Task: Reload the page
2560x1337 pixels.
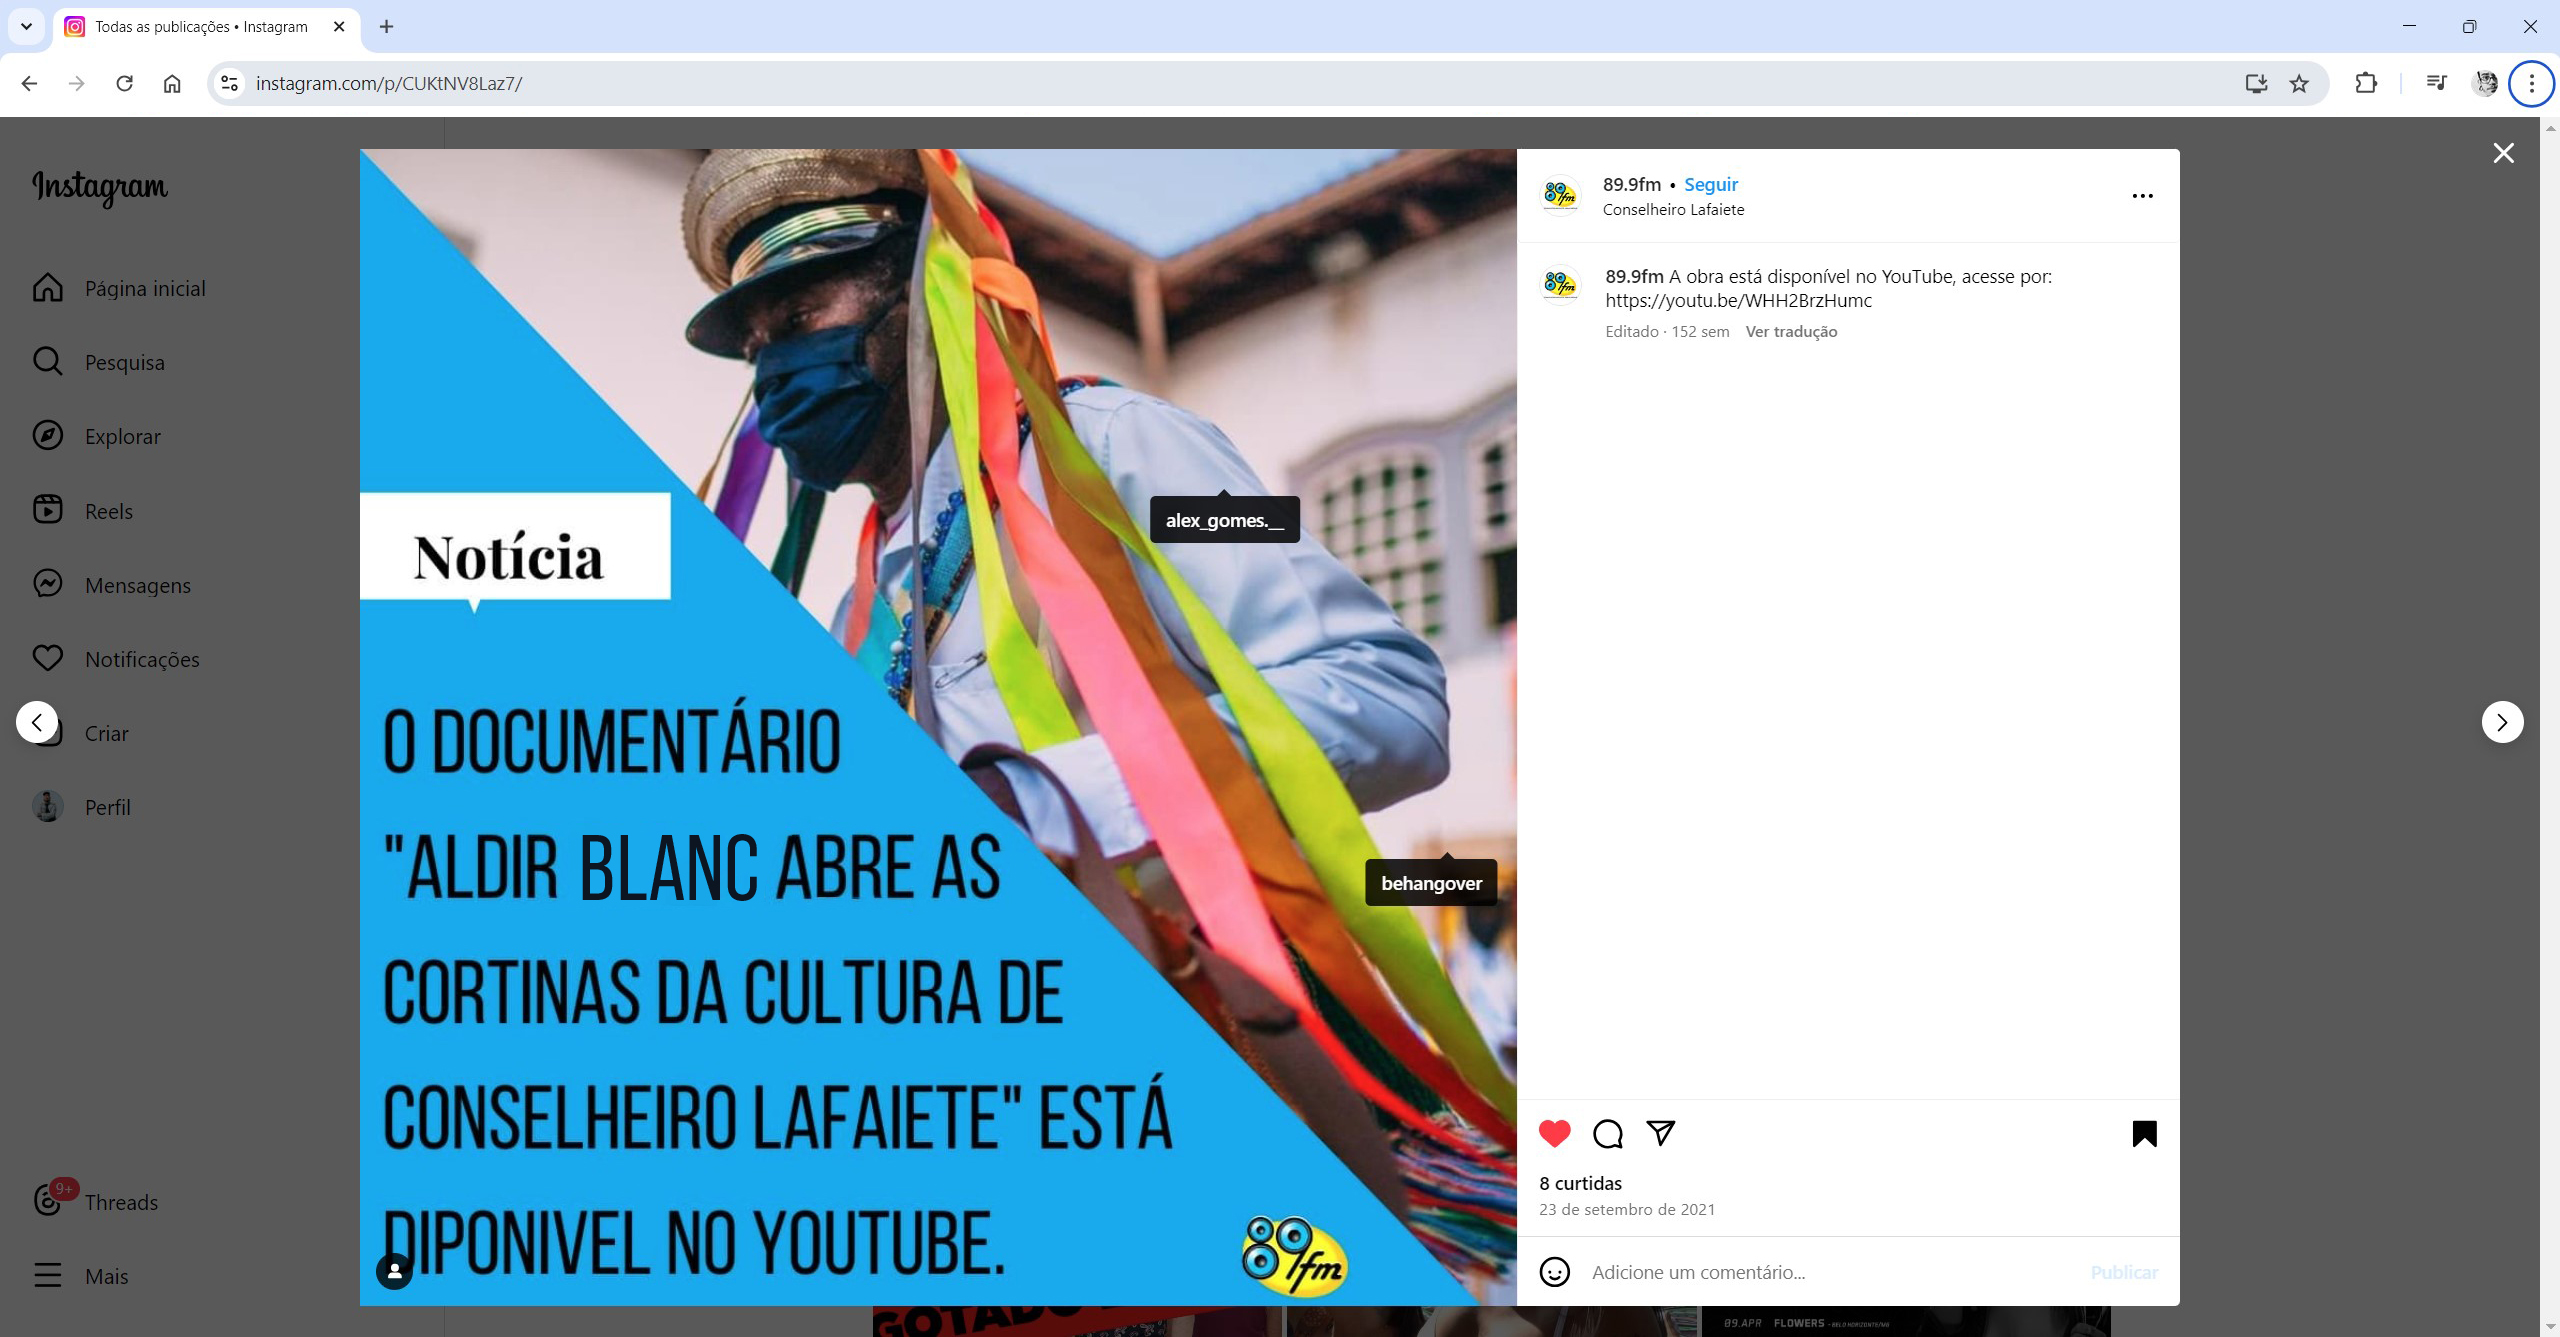Action: (124, 83)
